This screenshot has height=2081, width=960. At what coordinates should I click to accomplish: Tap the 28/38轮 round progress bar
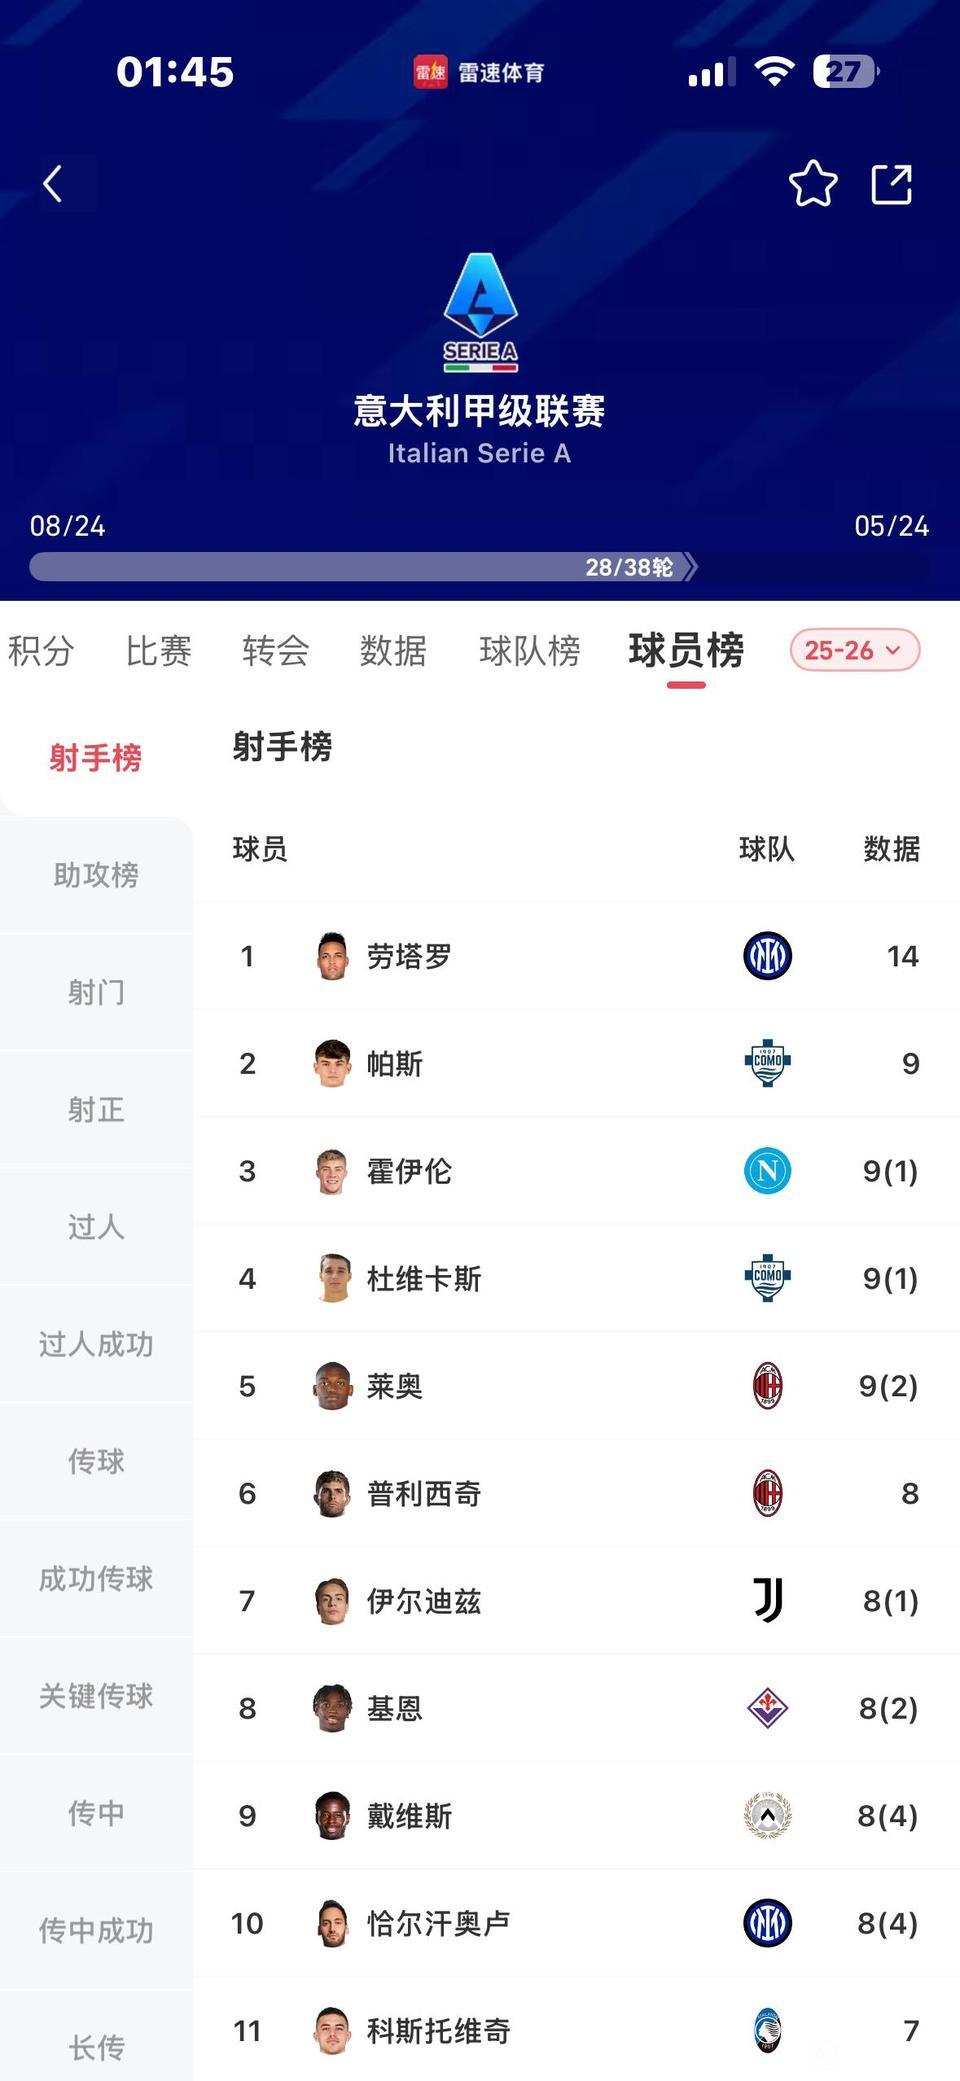(360, 567)
